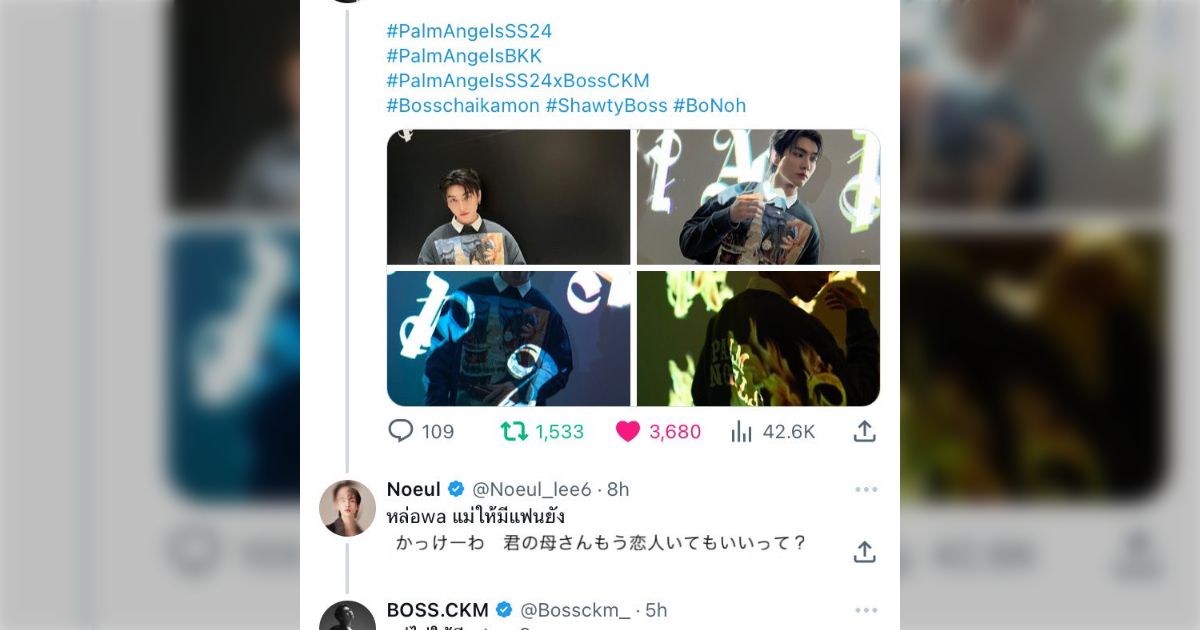Open top-left photo of the tweet
Image resolution: width=1200 pixels, height=630 pixels.
509,197
